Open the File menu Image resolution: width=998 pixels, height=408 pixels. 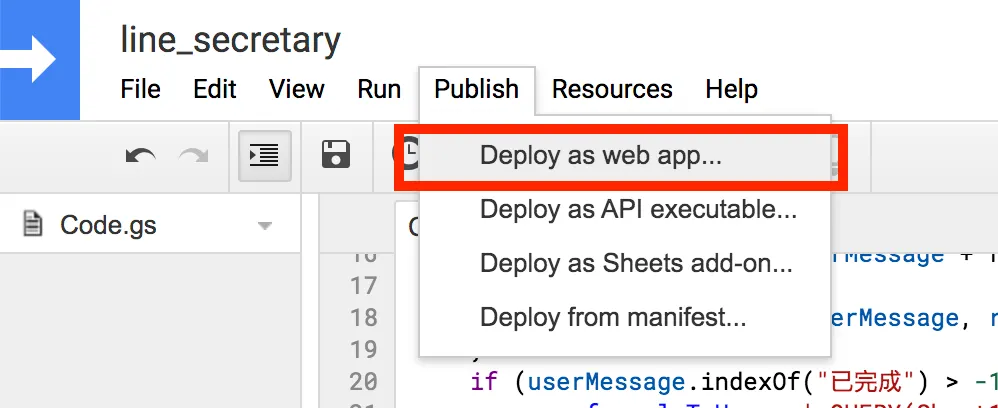click(x=141, y=89)
